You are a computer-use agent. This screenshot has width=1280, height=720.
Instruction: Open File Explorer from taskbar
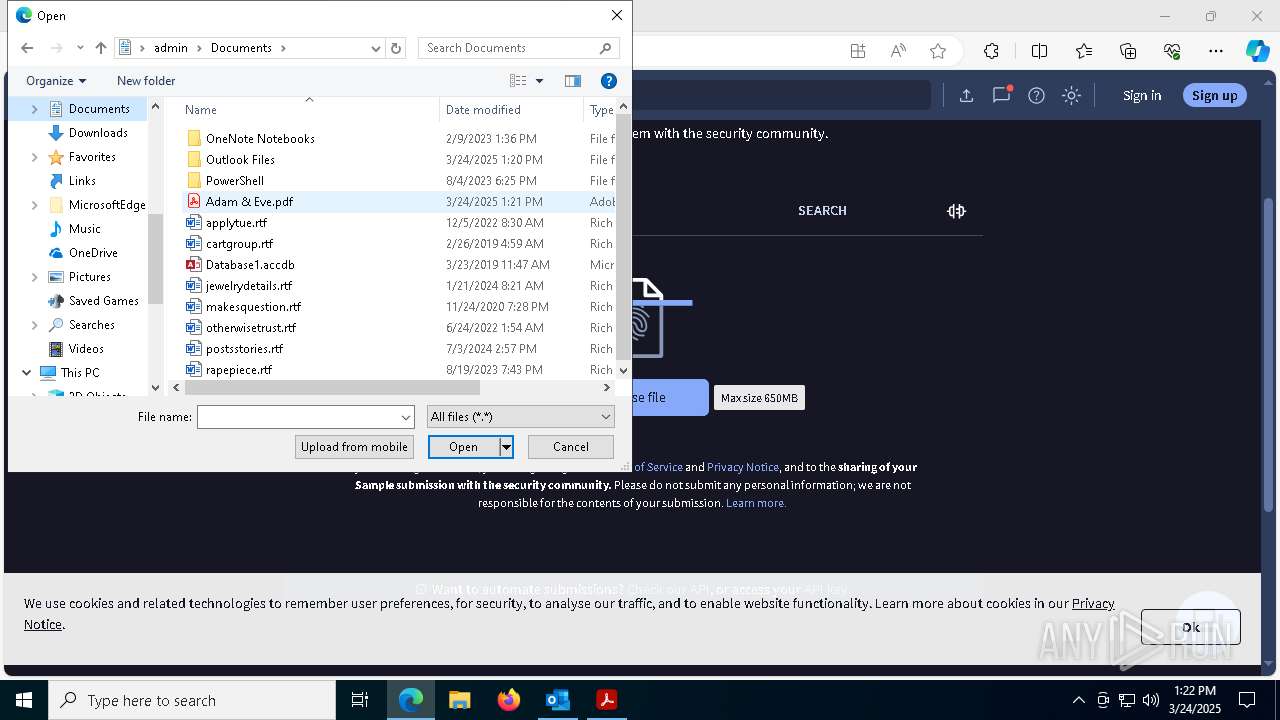[459, 700]
